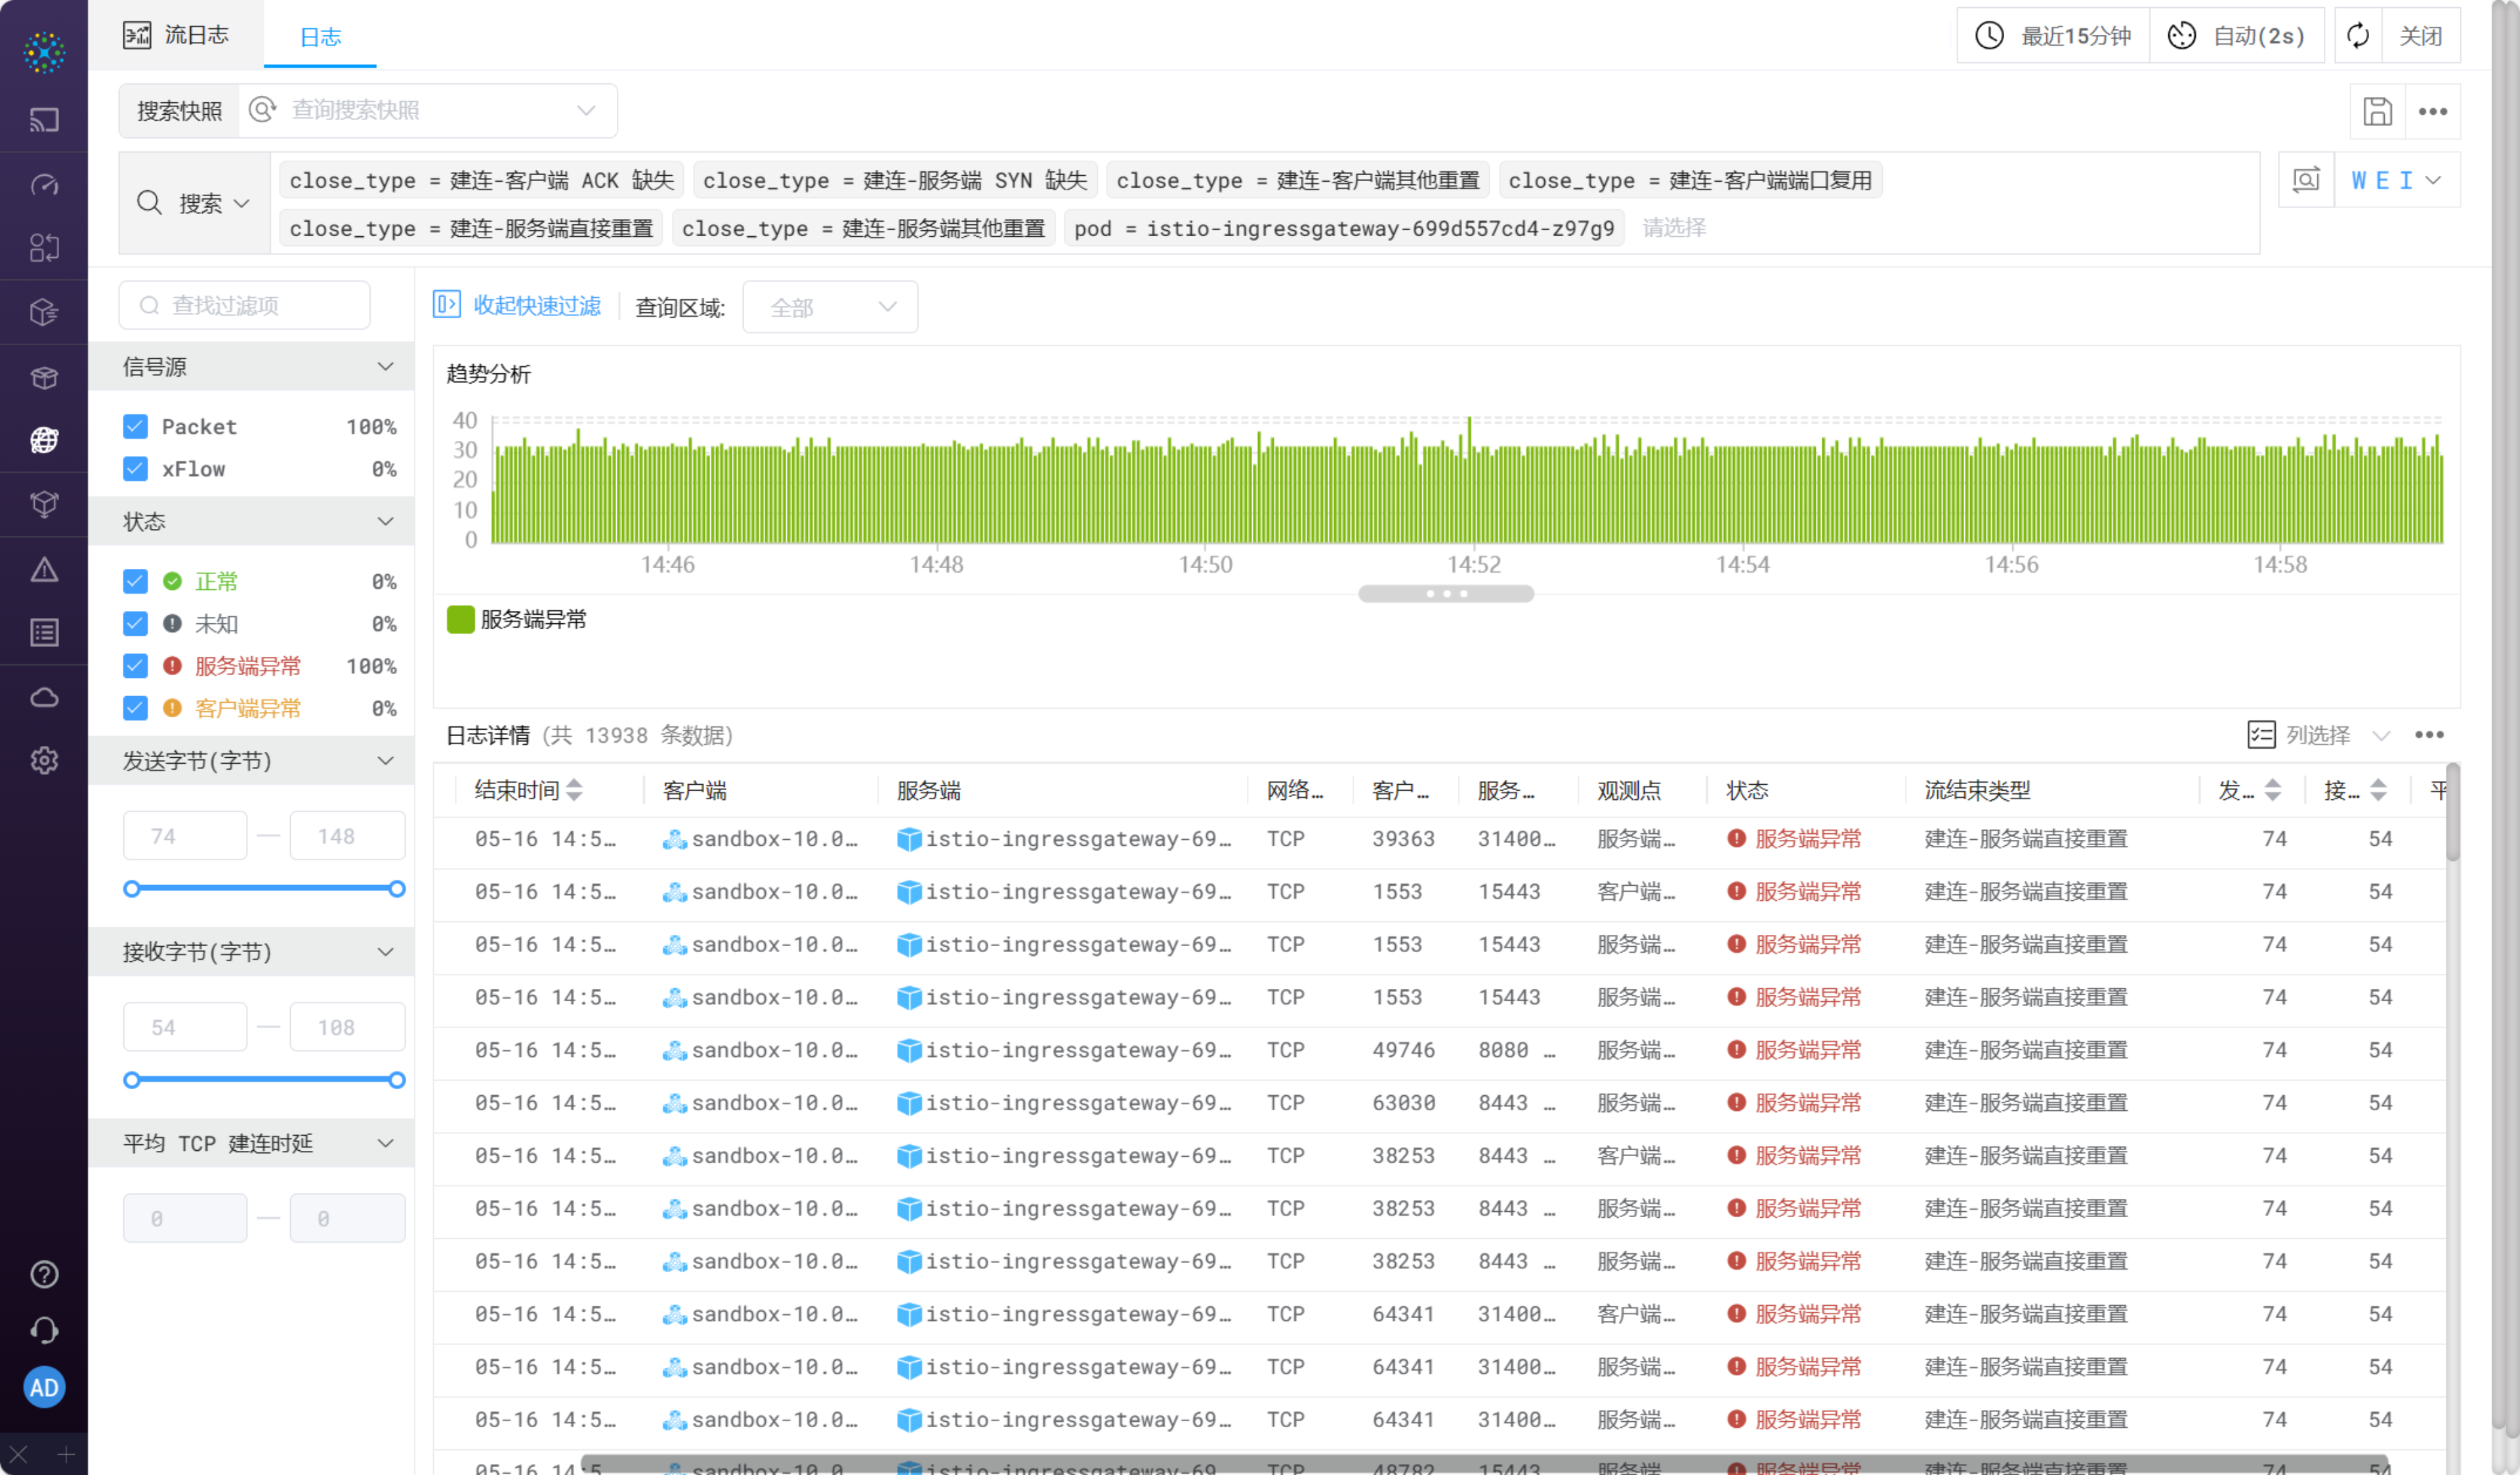Click the refresh icon in the top bar
This screenshot has height=1475, width=2520.
2357,36
